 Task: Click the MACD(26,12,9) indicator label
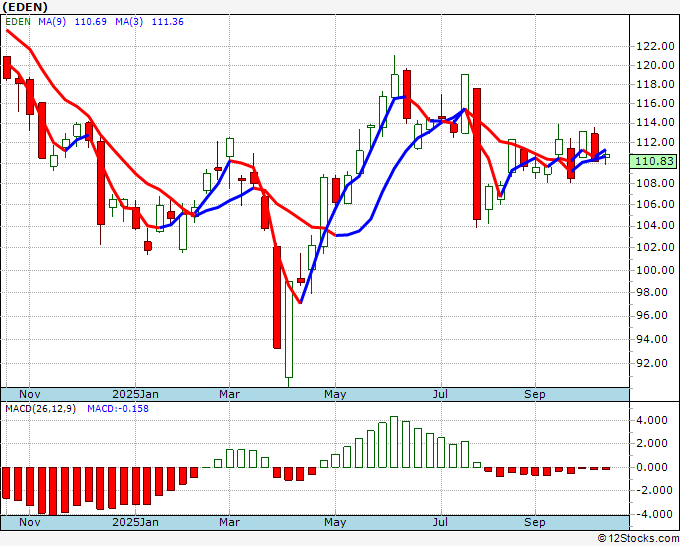point(40,409)
